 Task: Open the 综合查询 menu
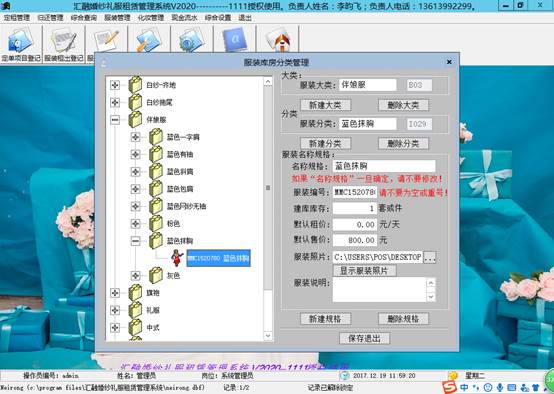click(x=84, y=17)
